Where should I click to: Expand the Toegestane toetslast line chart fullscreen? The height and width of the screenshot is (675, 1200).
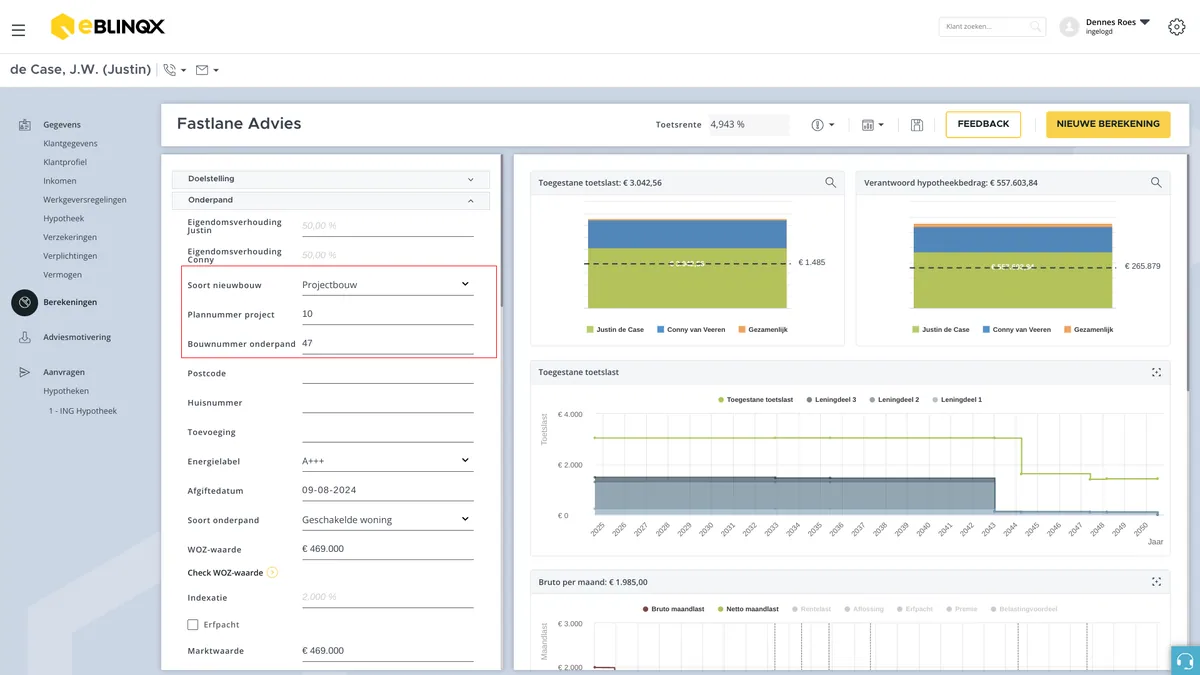1156,372
